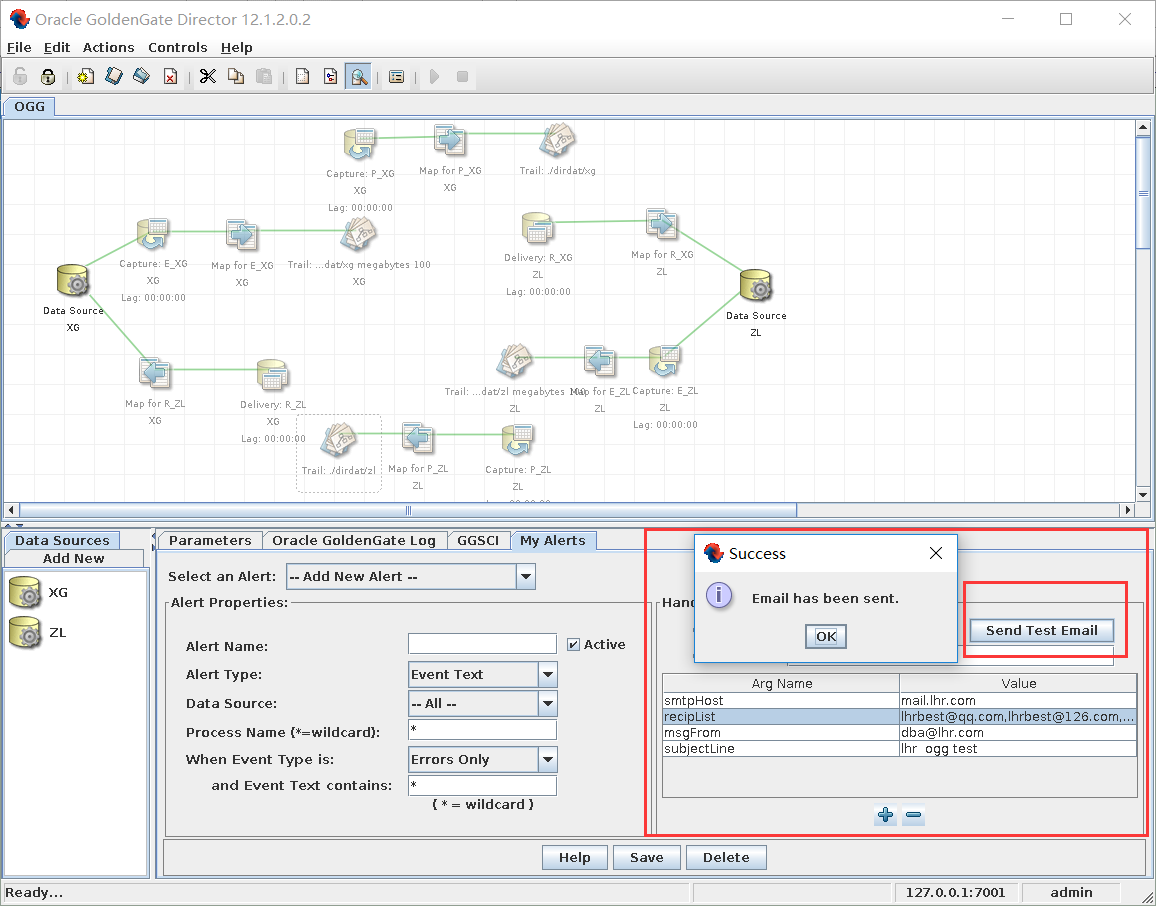Remove an argument row with minus icon
This screenshot has height=906, width=1156.
(913, 815)
